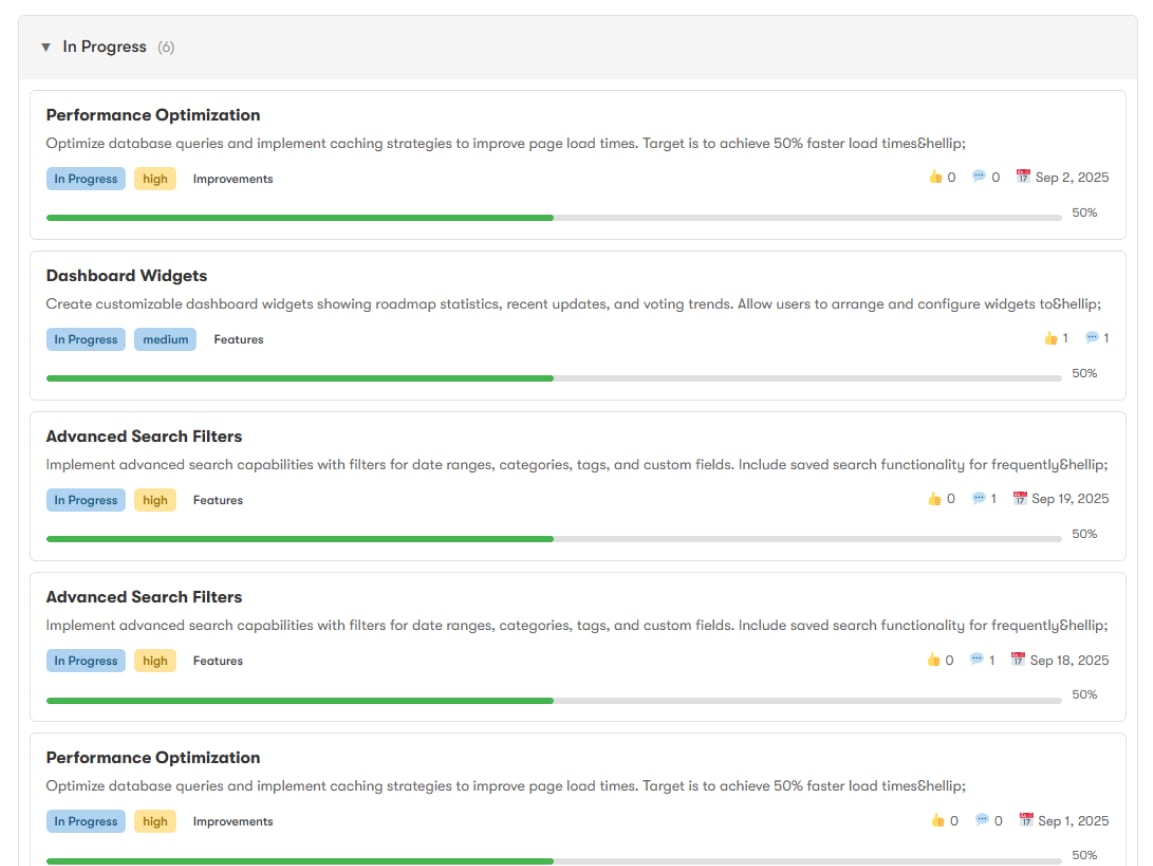Screen dimensions: 1153x866
Task: Click thumbs-up on card dated Sep 18, 2025
Action: coord(934,660)
